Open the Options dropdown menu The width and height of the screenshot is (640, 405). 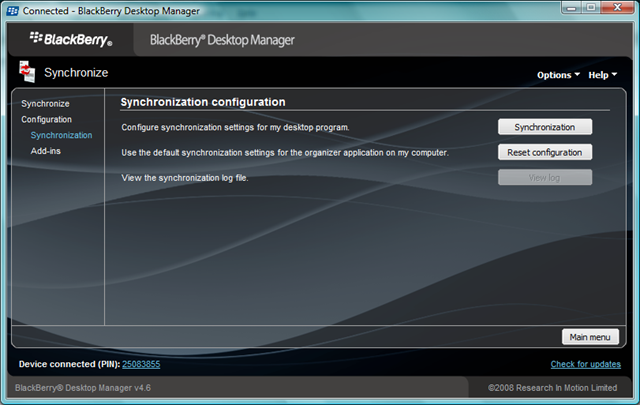558,75
